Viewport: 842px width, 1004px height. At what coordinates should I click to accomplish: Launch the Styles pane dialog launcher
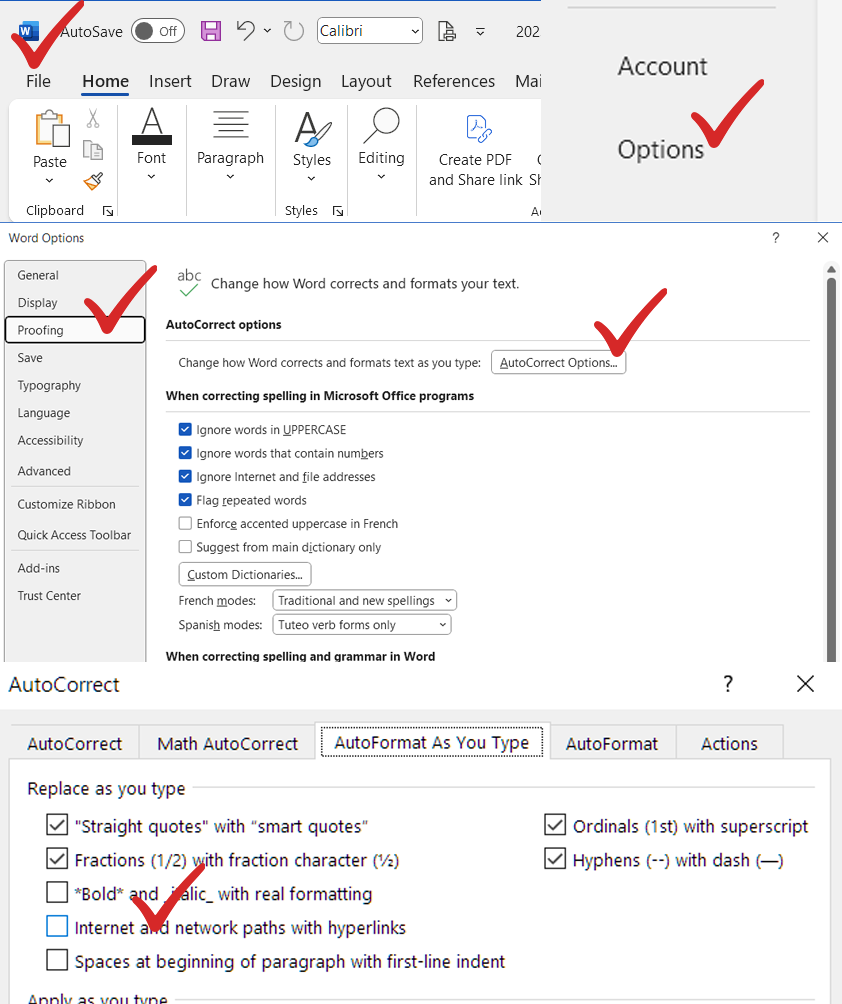point(338,211)
